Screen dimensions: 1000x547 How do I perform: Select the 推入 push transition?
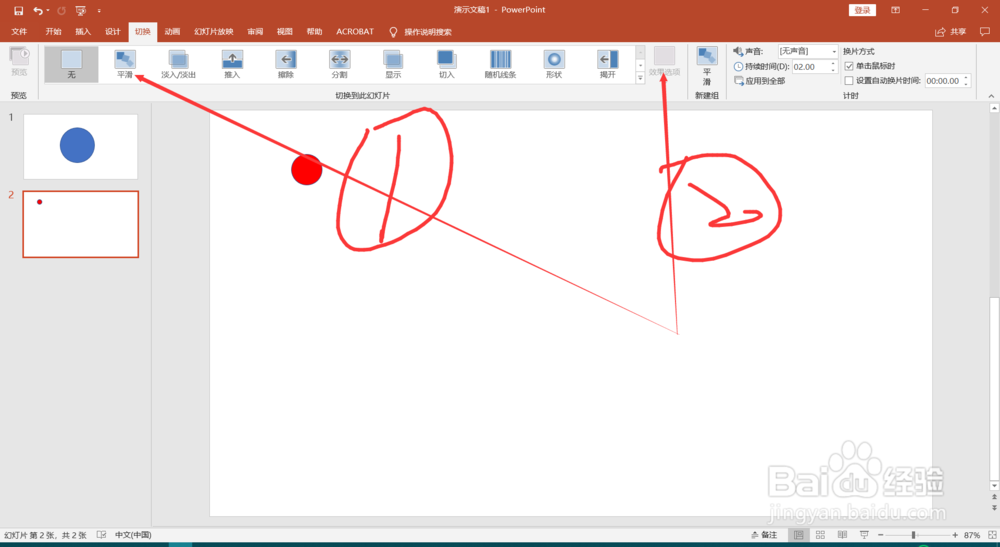pyautogui.click(x=232, y=64)
